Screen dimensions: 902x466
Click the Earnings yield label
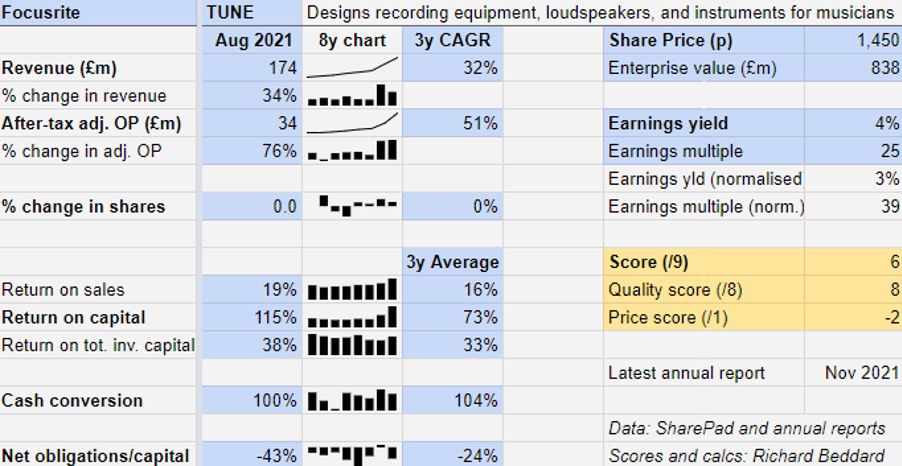click(668, 123)
